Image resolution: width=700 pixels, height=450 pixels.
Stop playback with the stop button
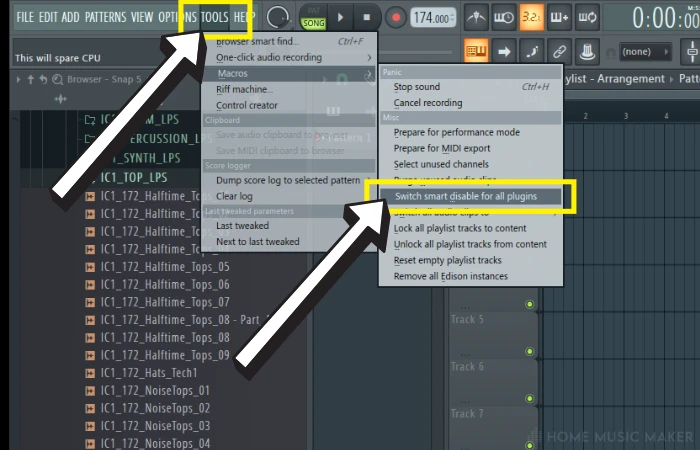coord(367,17)
